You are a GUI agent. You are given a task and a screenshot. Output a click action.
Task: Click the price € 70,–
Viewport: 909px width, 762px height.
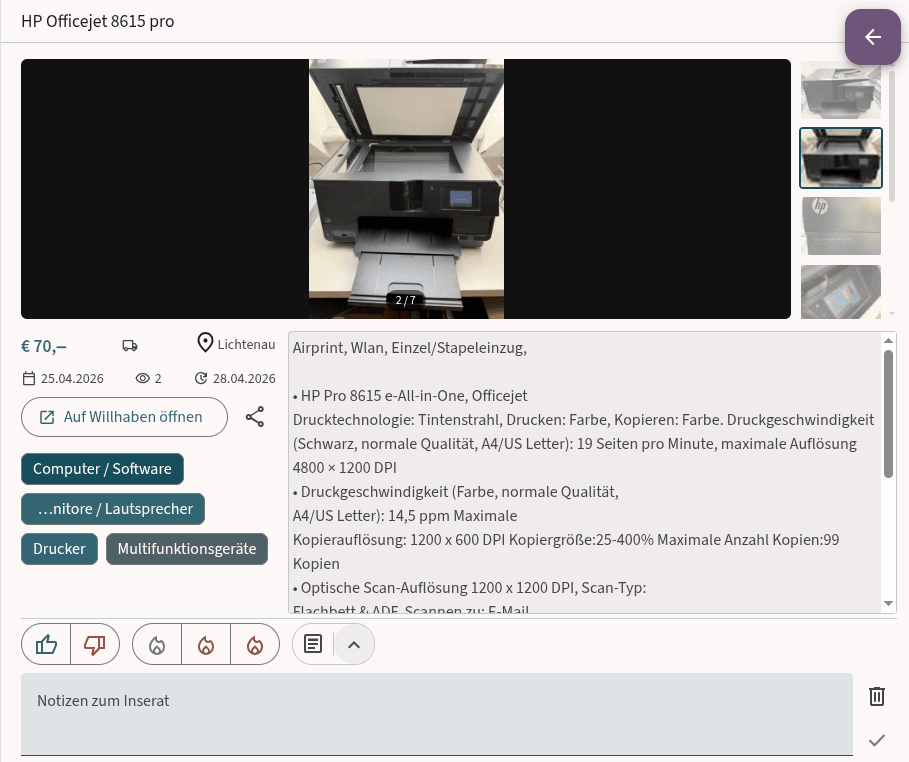44,346
